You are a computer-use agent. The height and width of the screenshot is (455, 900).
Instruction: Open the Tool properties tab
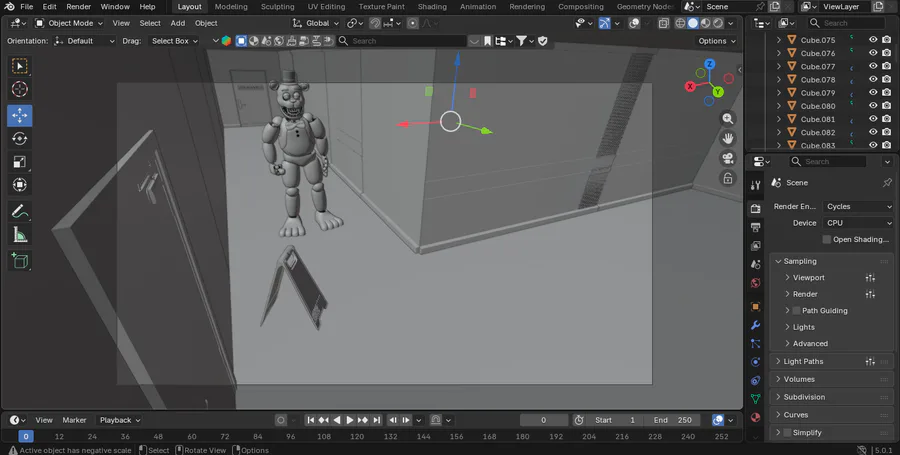[x=755, y=185]
